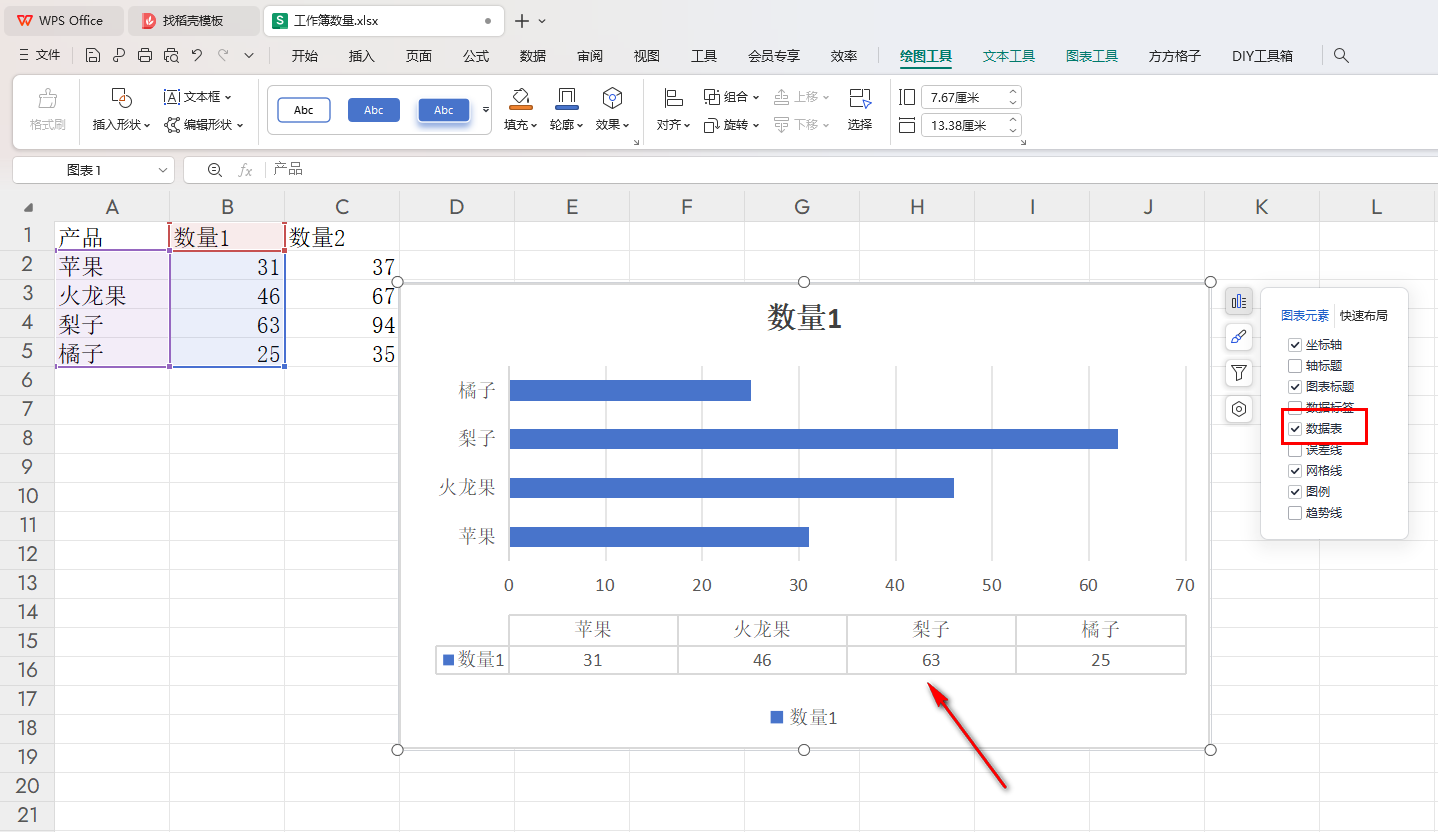Open chart settings hexagon side button
The height and width of the screenshot is (832, 1438).
pos(1239,409)
